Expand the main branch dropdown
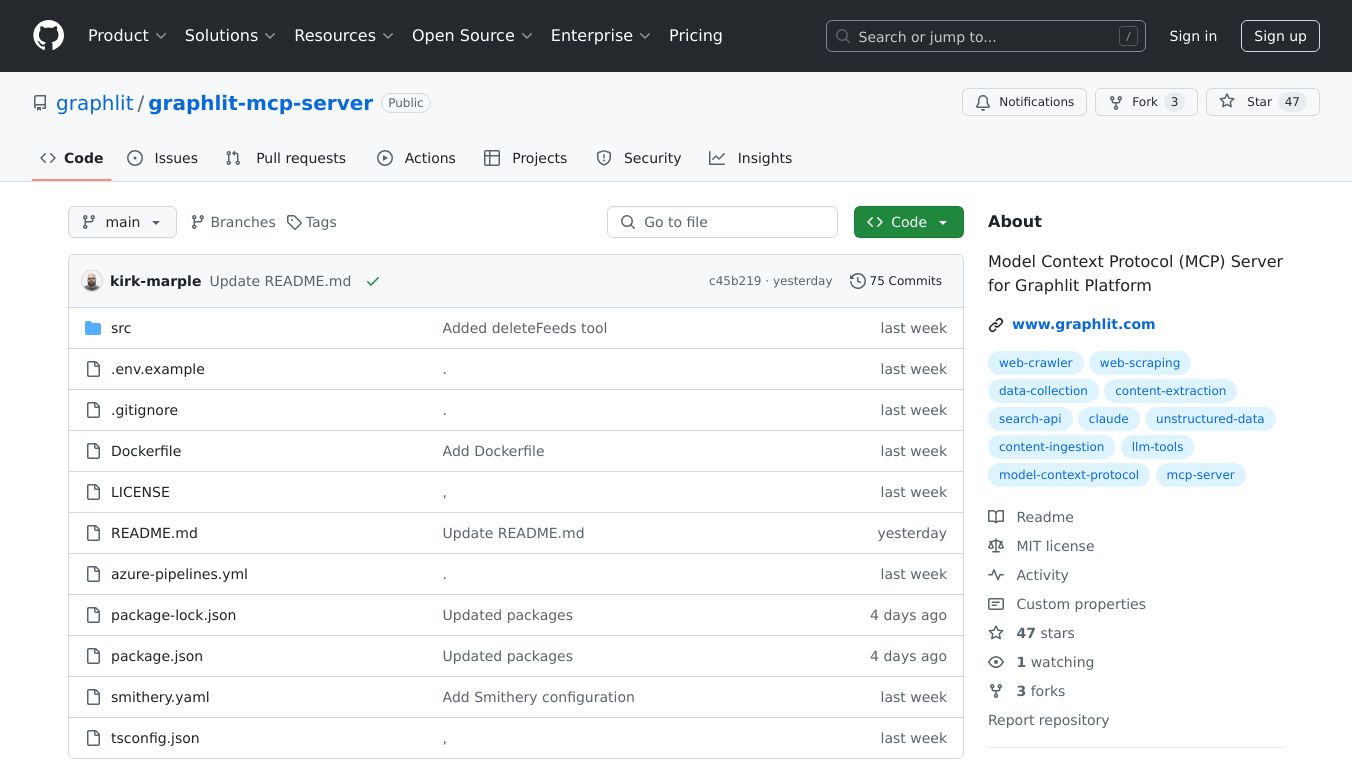The width and height of the screenshot is (1352, 760). tap(122, 222)
